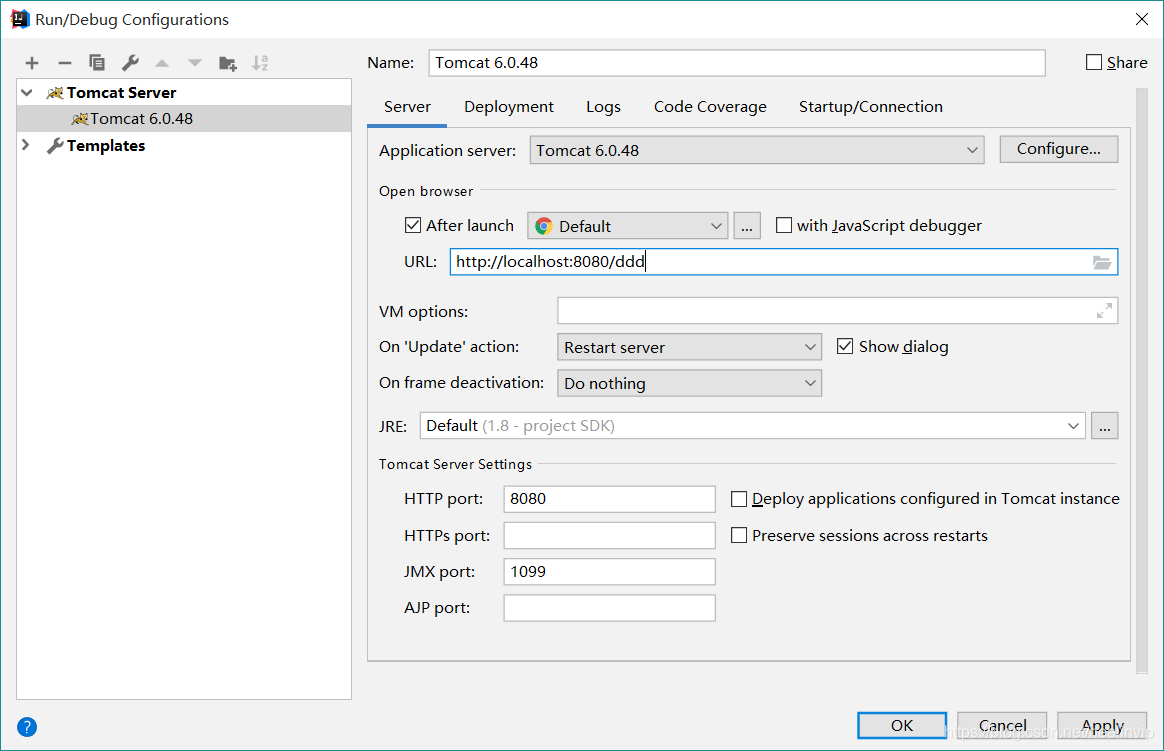Screen dimensions: 1164x751
Task: Open browser selection ellipsis button
Action: pos(747,226)
